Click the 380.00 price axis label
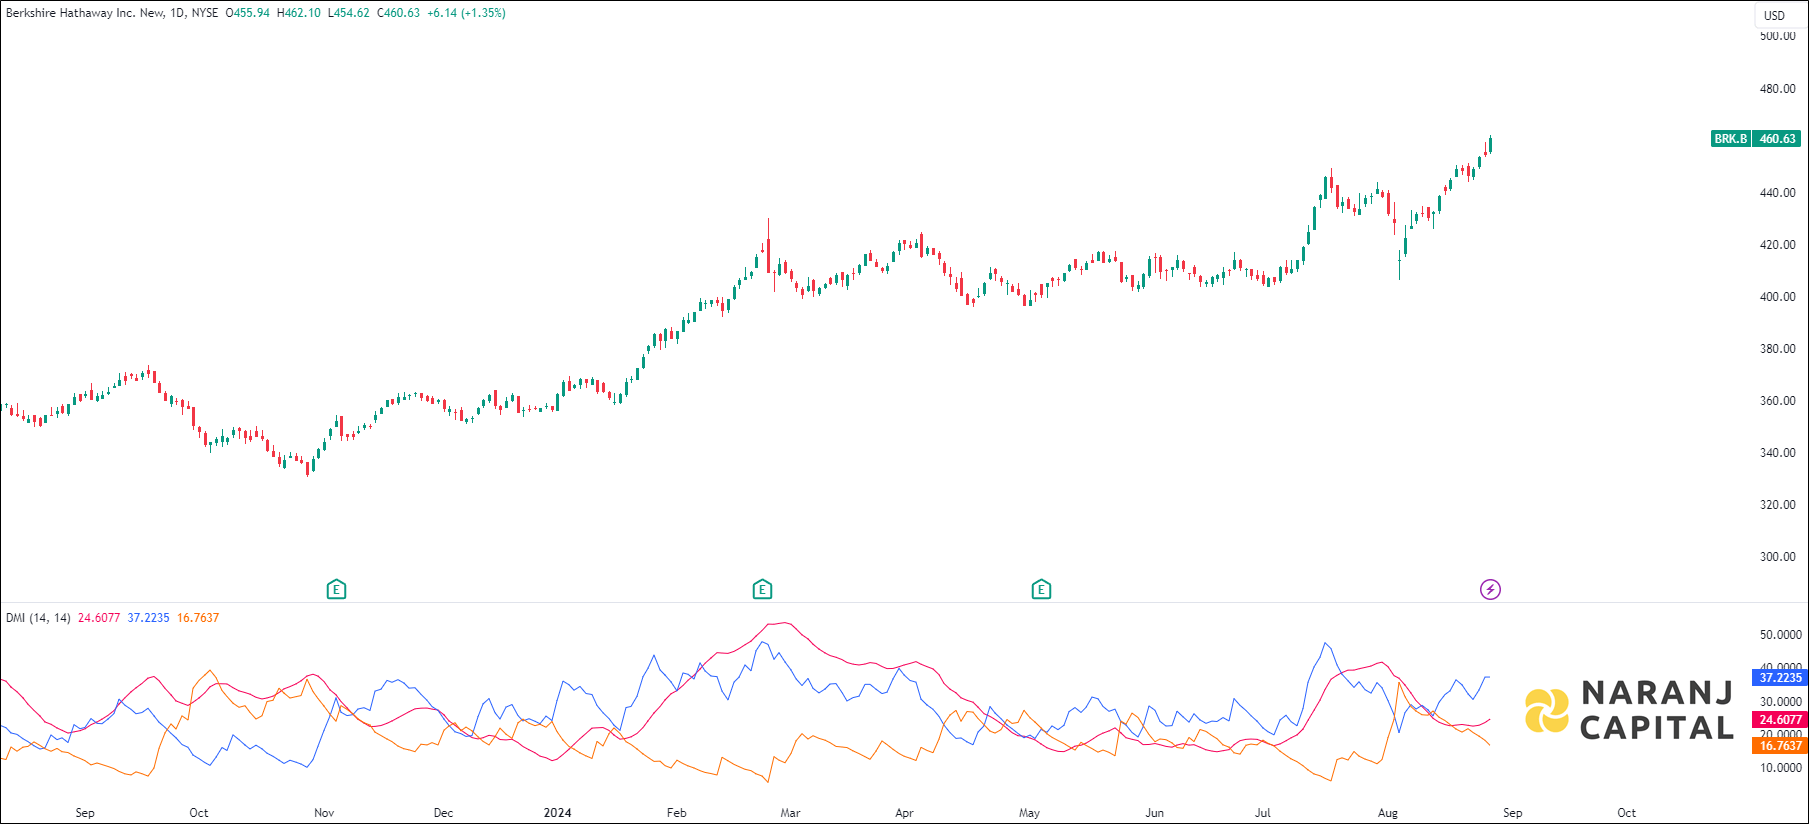 click(1777, 349)
